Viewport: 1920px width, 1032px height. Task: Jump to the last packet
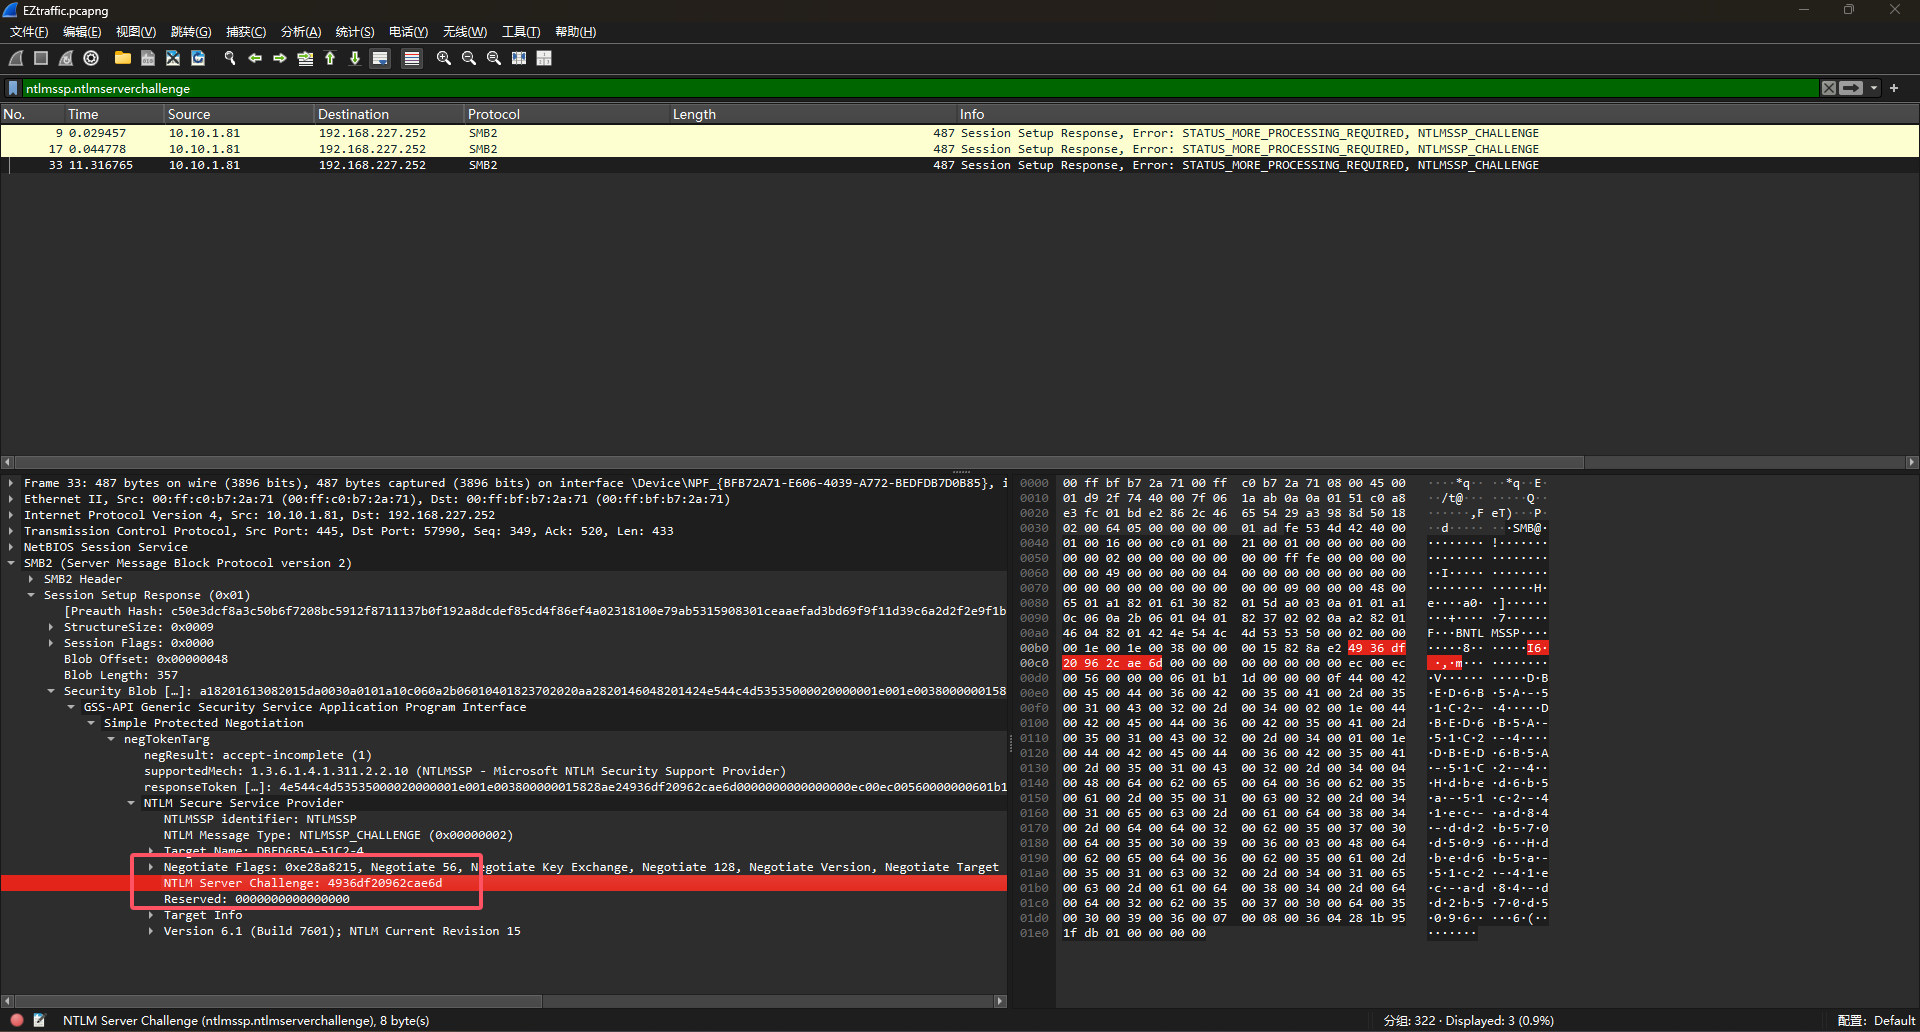[355, 59]
